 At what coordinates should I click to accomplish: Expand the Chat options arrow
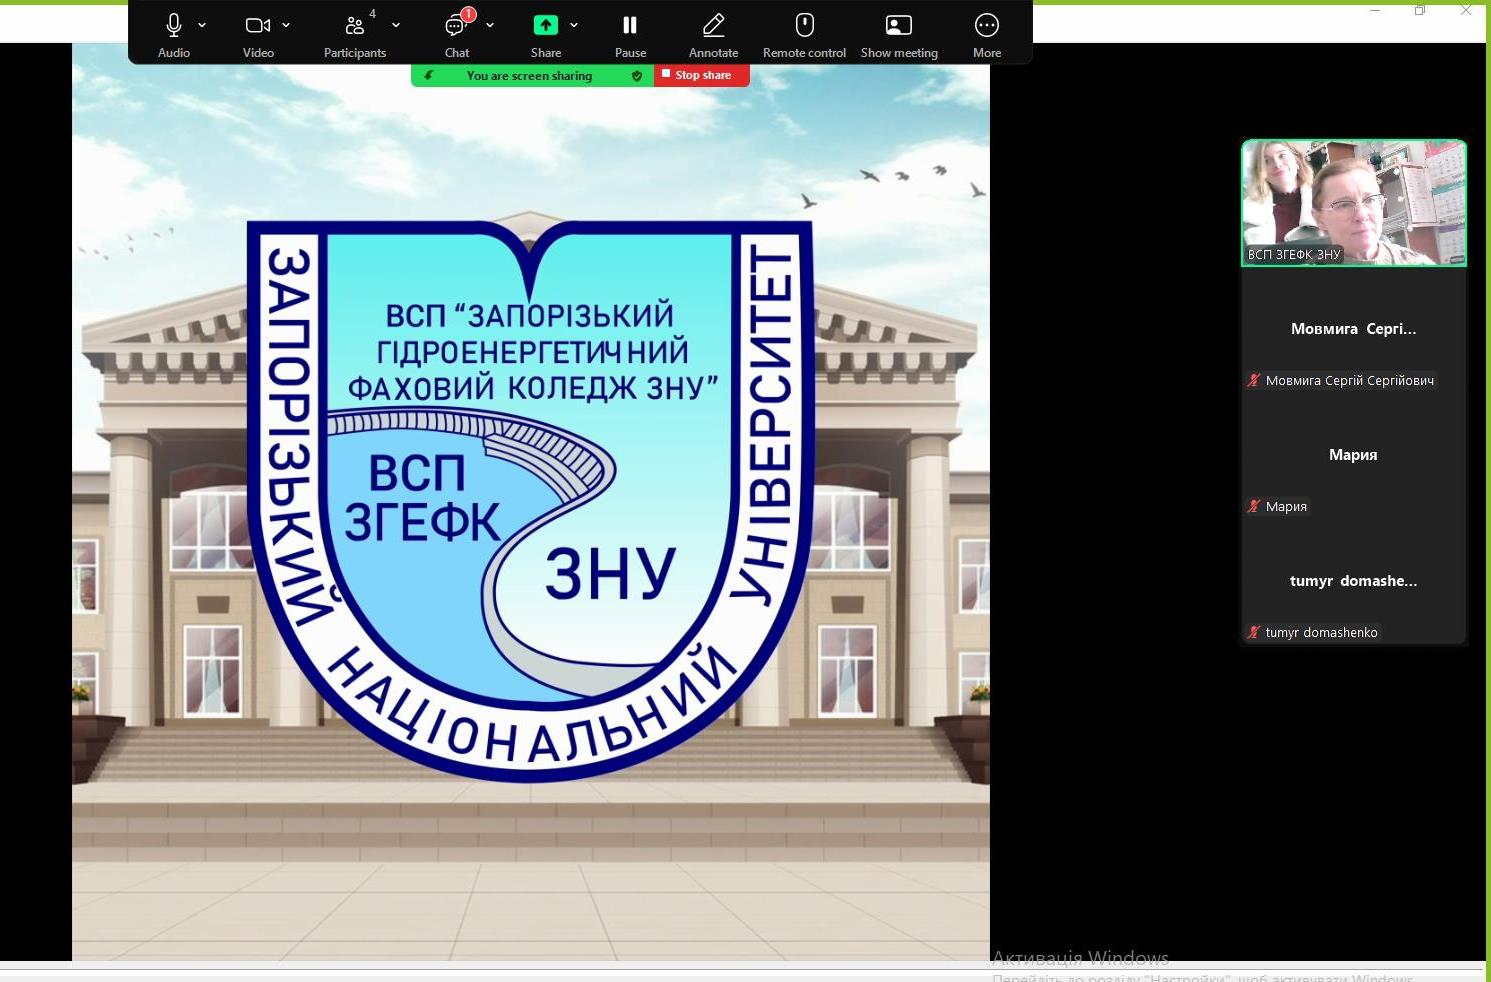coord(490,25)
